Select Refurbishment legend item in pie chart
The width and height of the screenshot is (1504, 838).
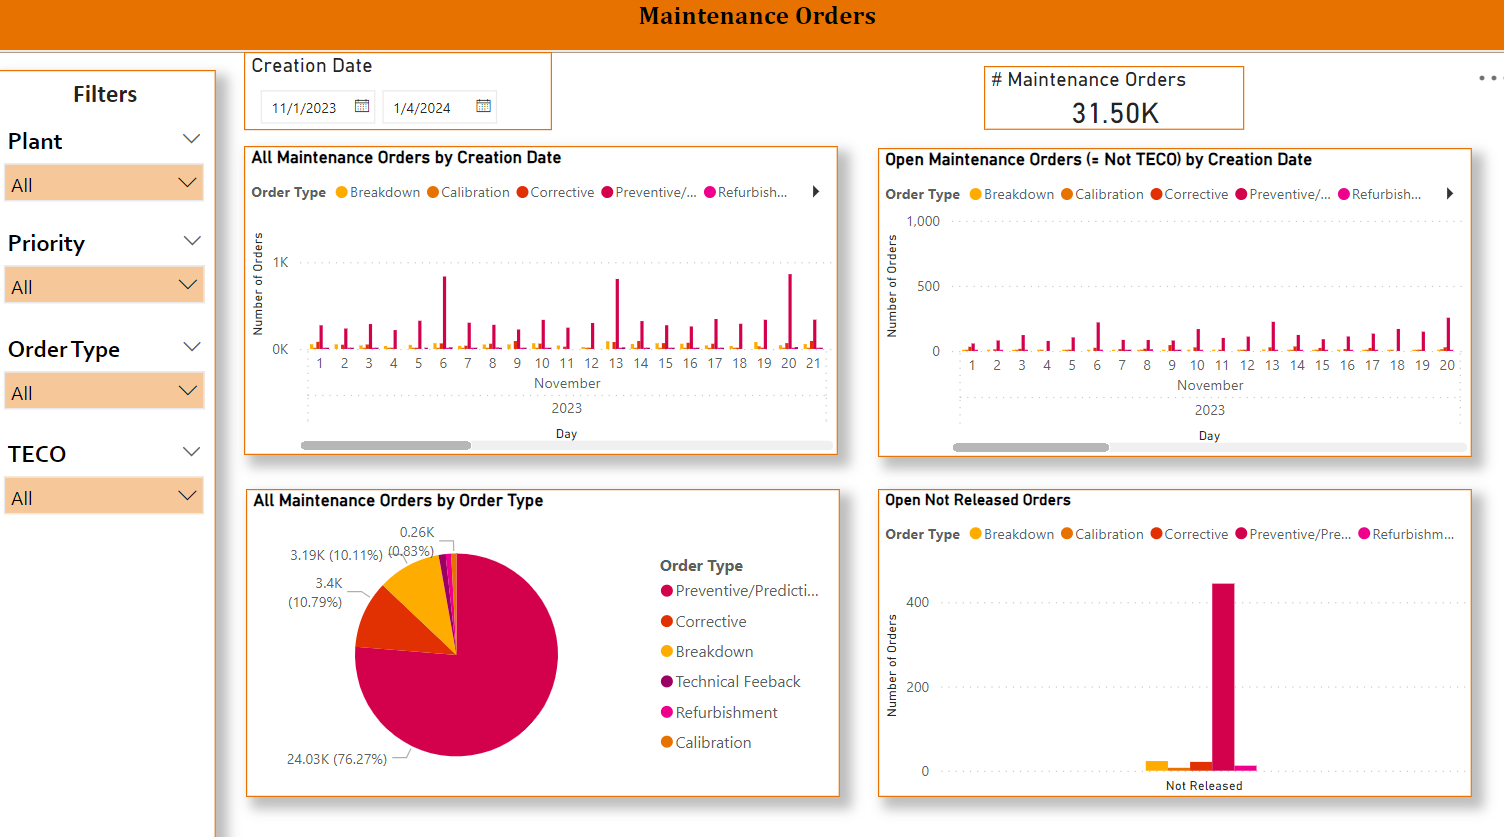tap(726, 712)
